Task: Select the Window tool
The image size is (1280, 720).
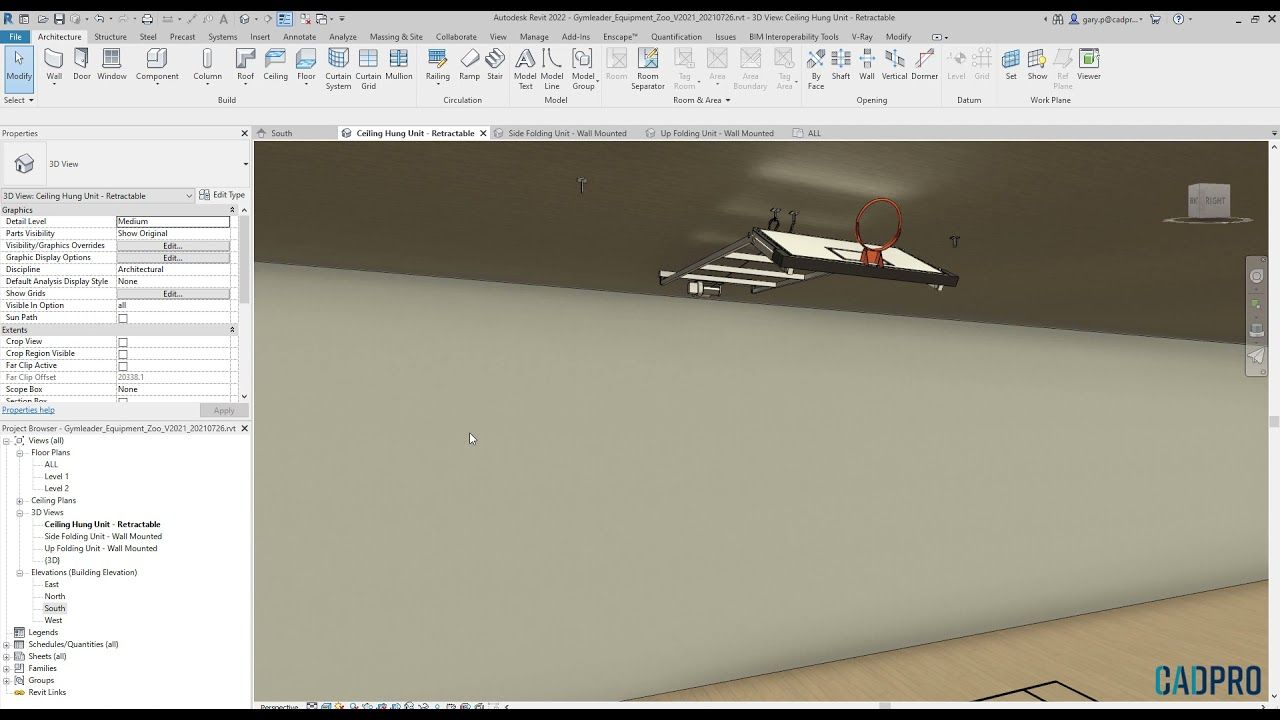Action: pyautogui.click(x=112, y=65)
